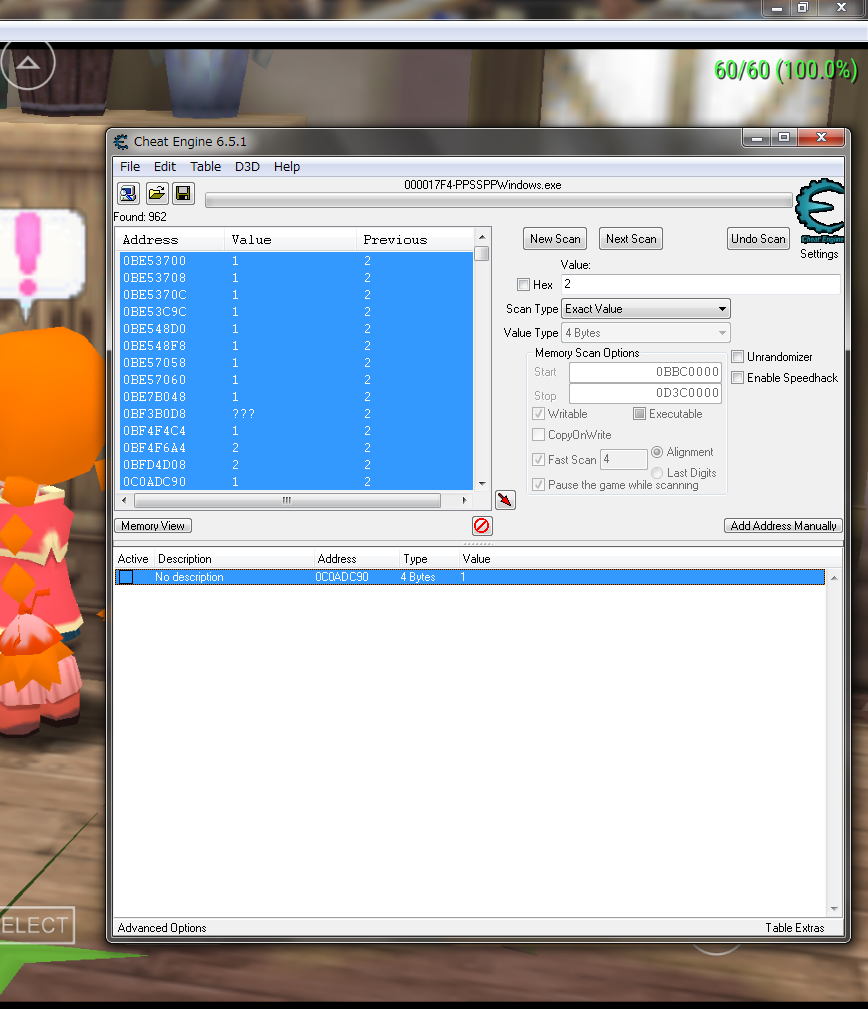Image resolution: width=868 pixels, height=1009 pixels.
Task: Open the Scan Type dropdown
Action: tap(645, 309)
